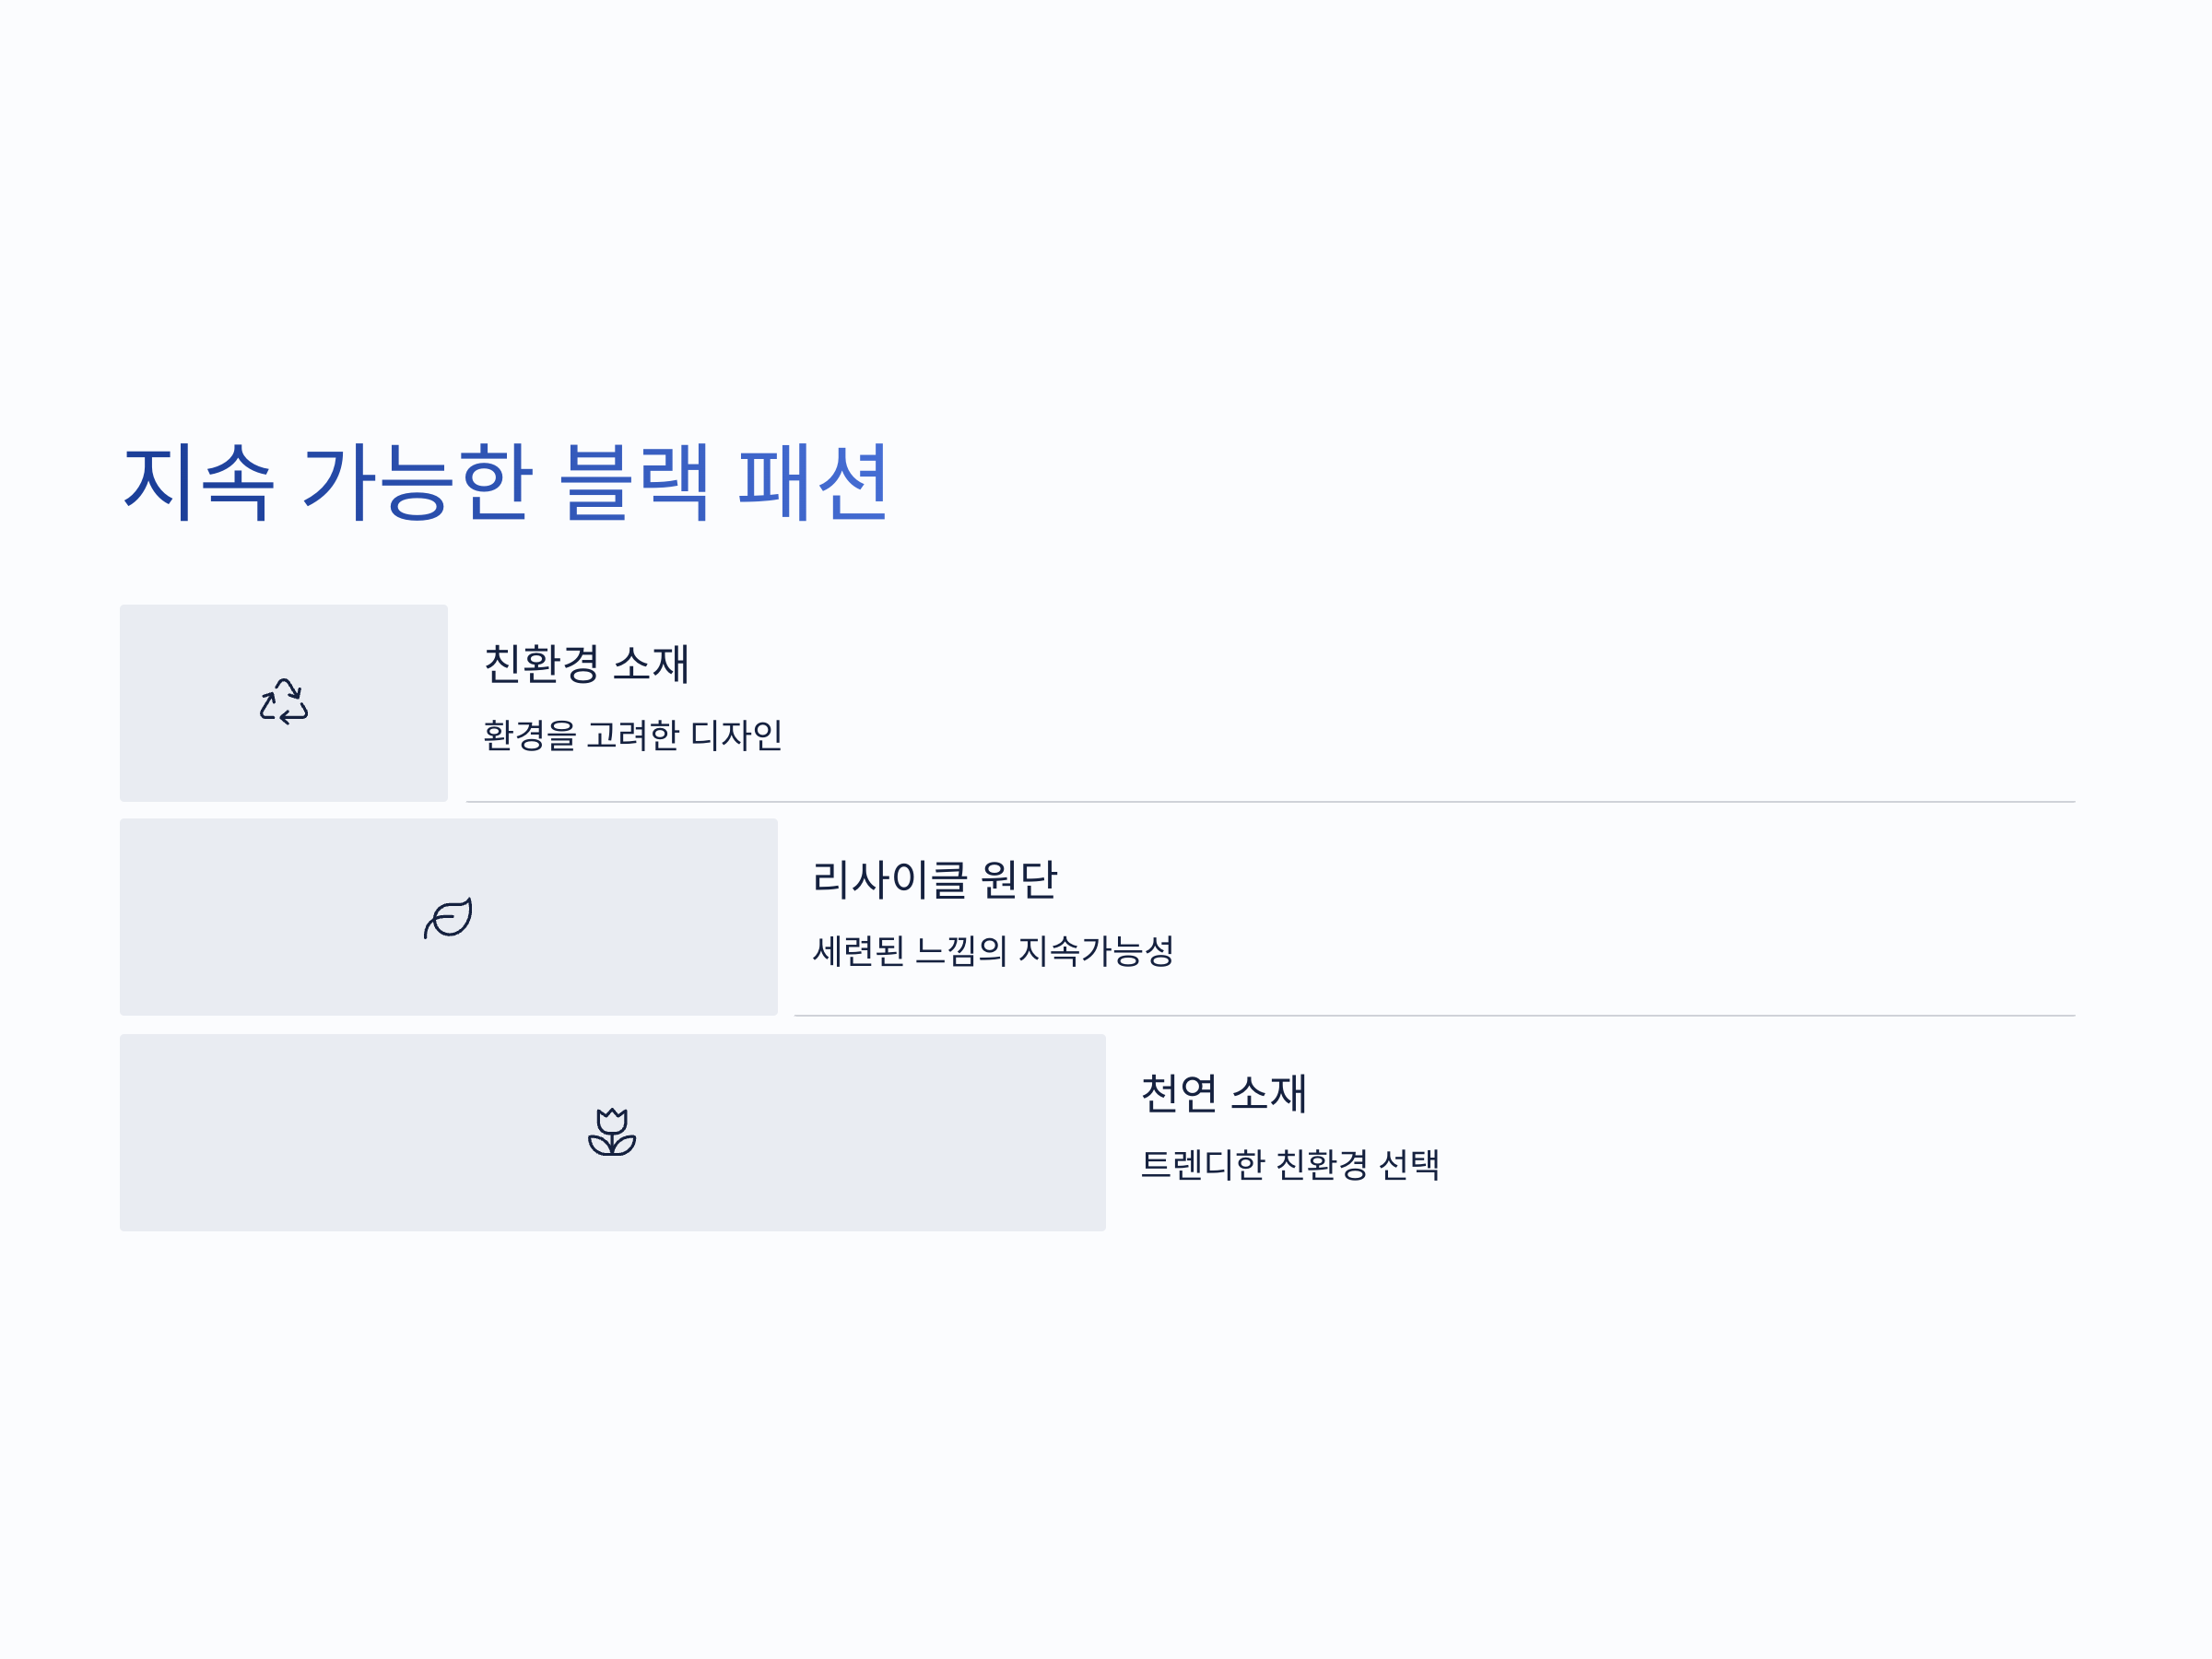
Task: Click the text 환경을 고려한 디자인
Action: pyautogui.click(x=632, y=735)
